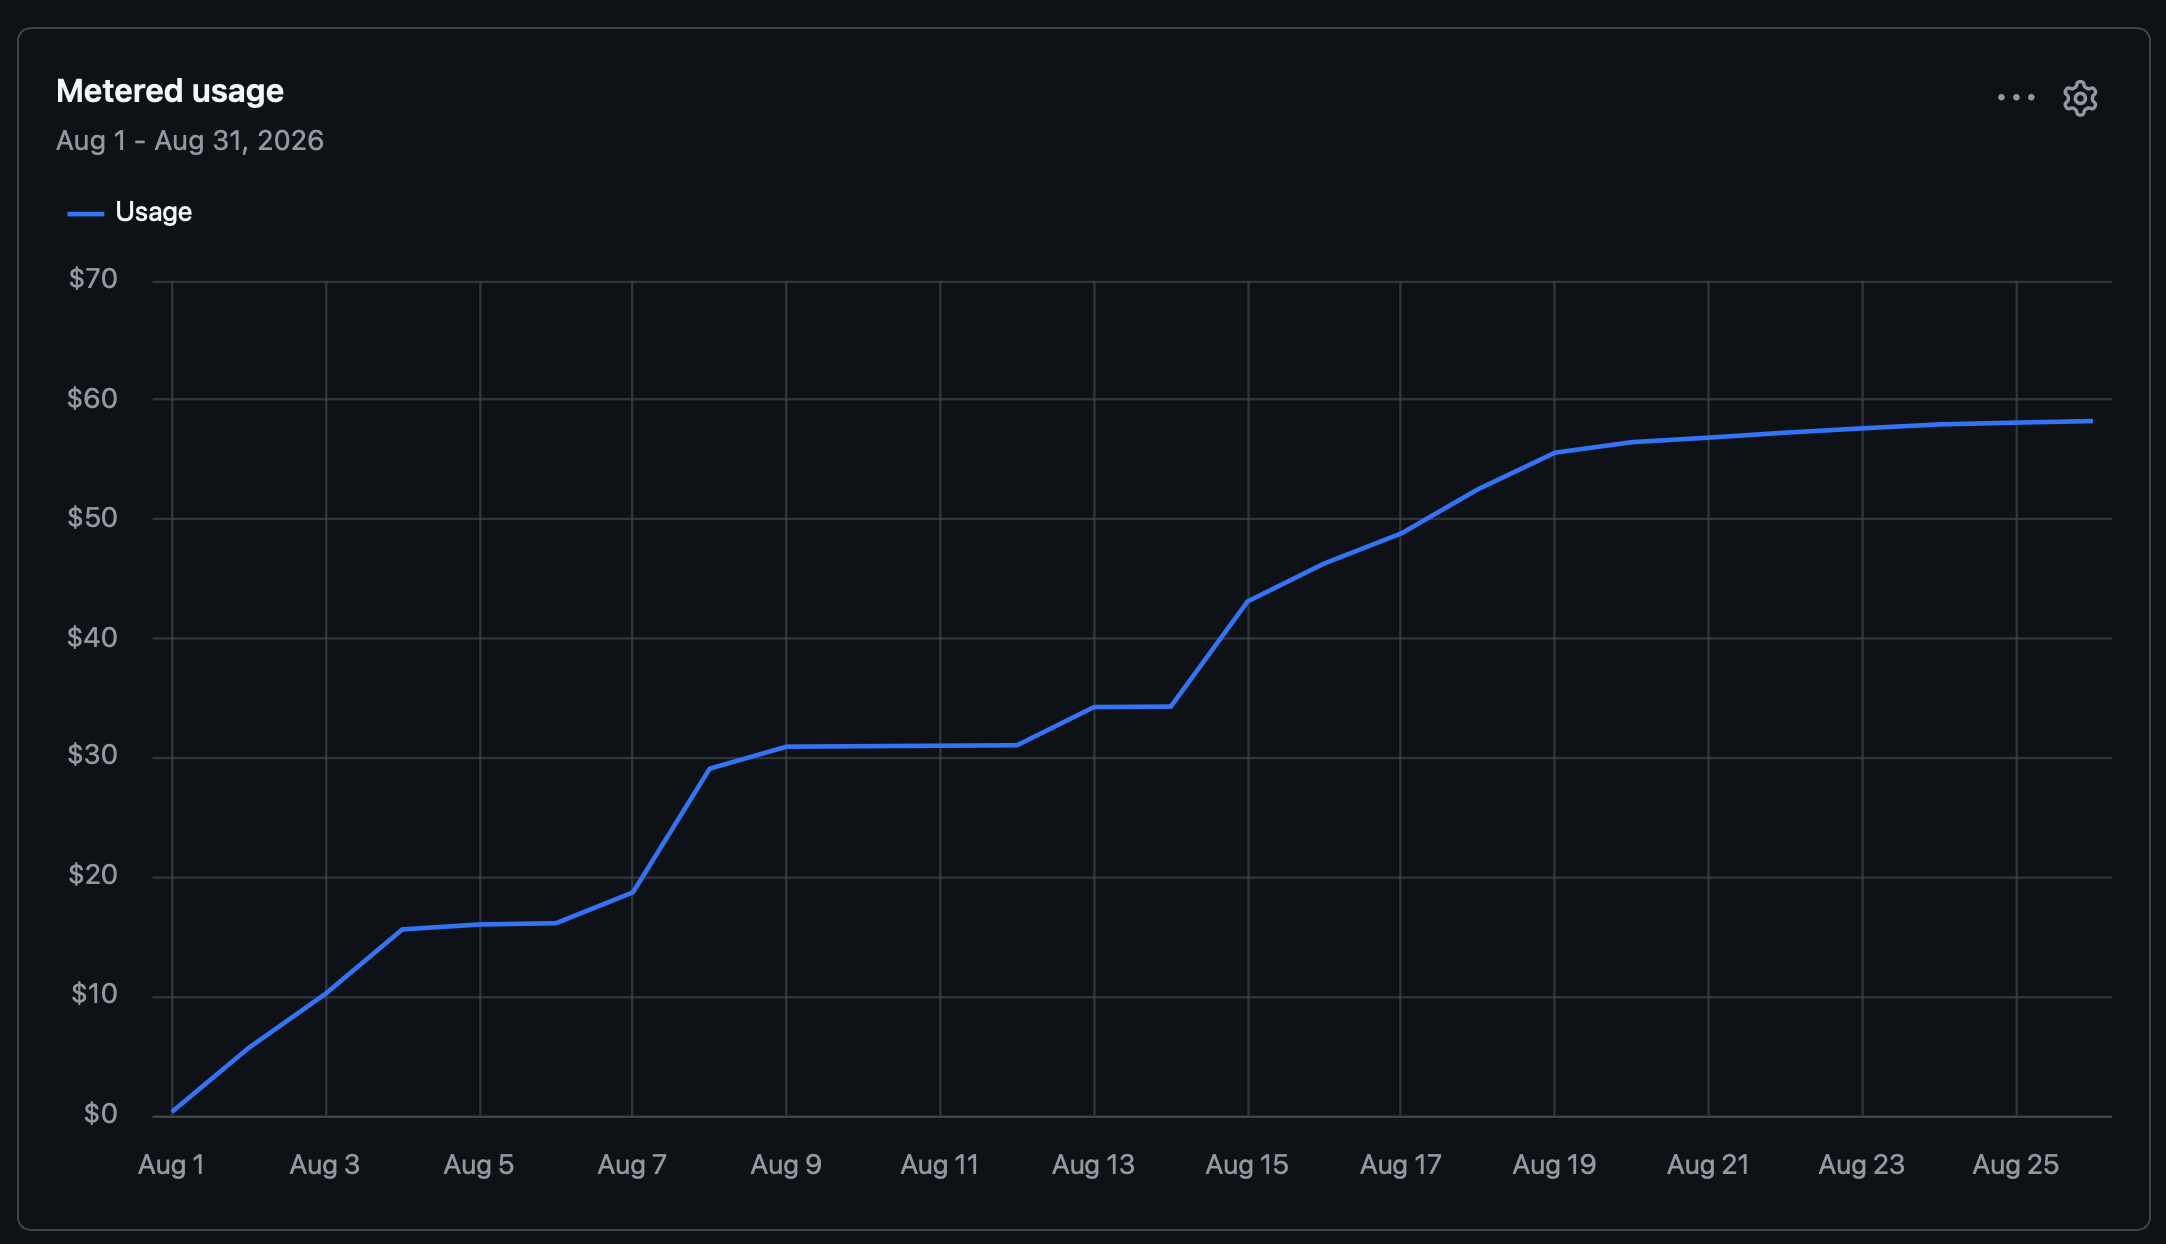The width and height of the screenshot is (2166, 1244).
Task: Click the $60 y-axis label
Action: tap(92, 399)
